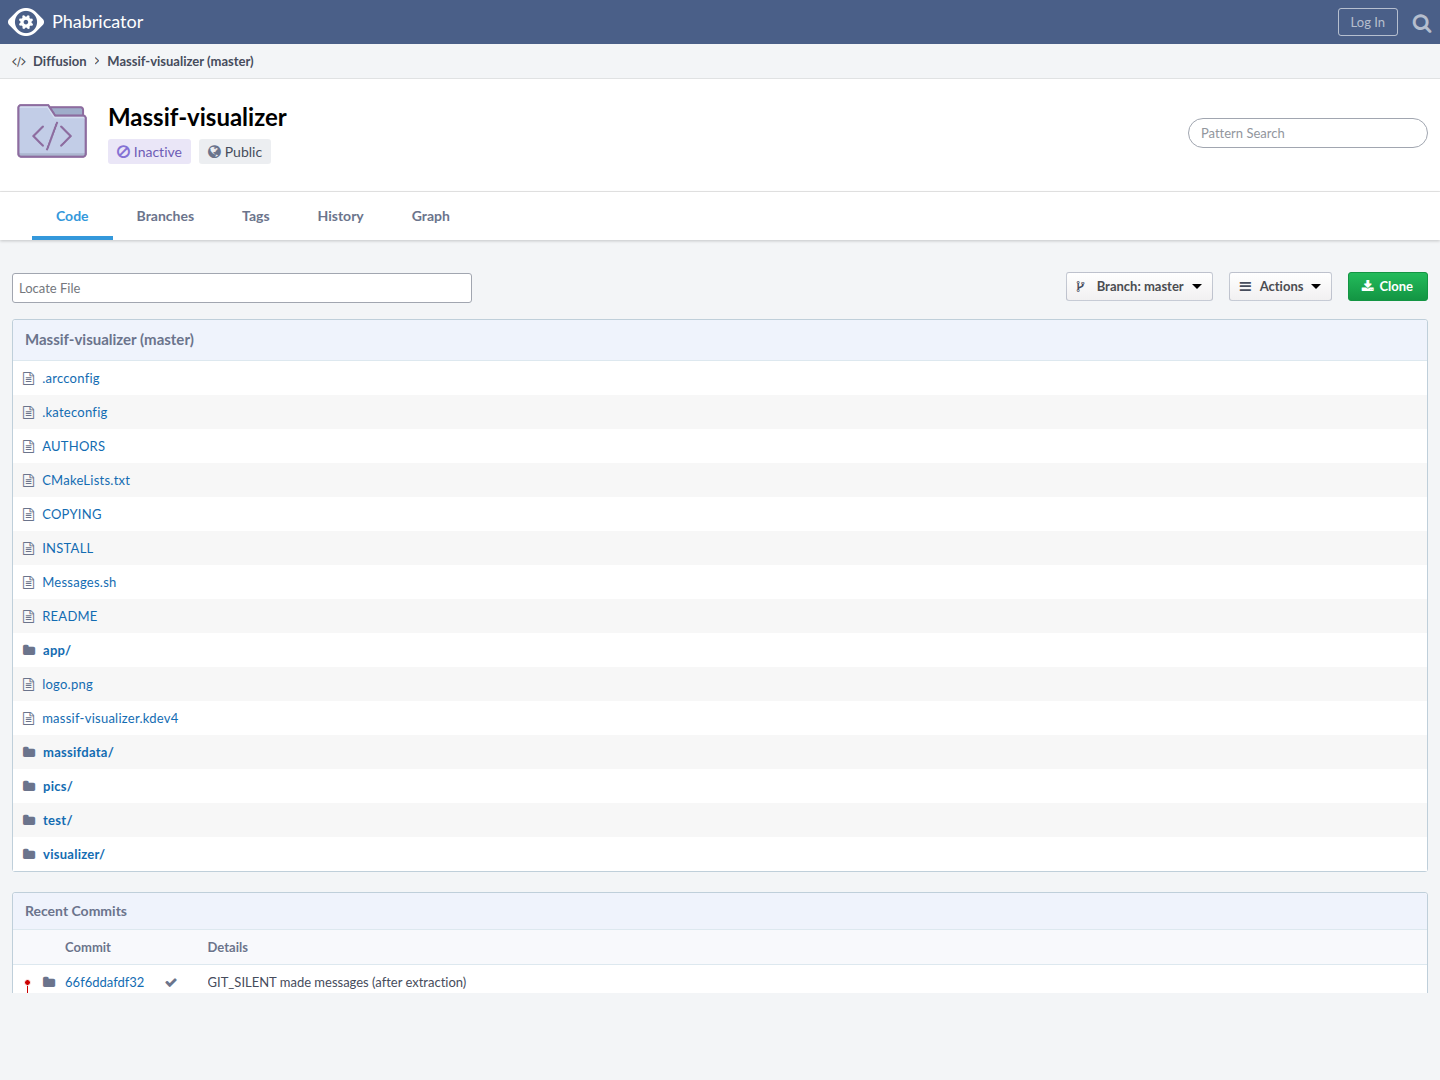The image size is (1440, 1080).
Task: Click the file icon beside .arcconfig
Action: point(29,379)
